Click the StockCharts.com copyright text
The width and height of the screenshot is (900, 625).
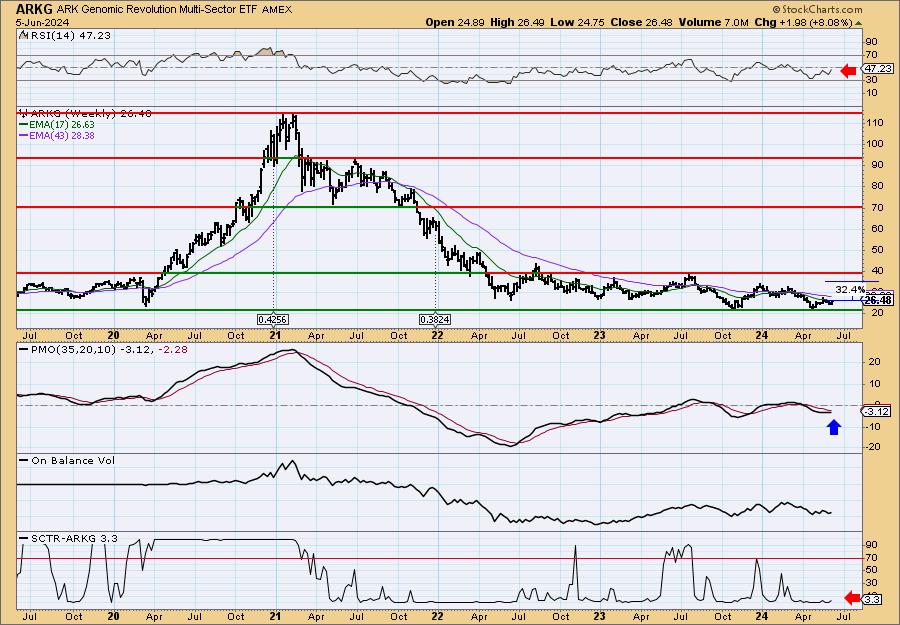[x=817, y=9]
